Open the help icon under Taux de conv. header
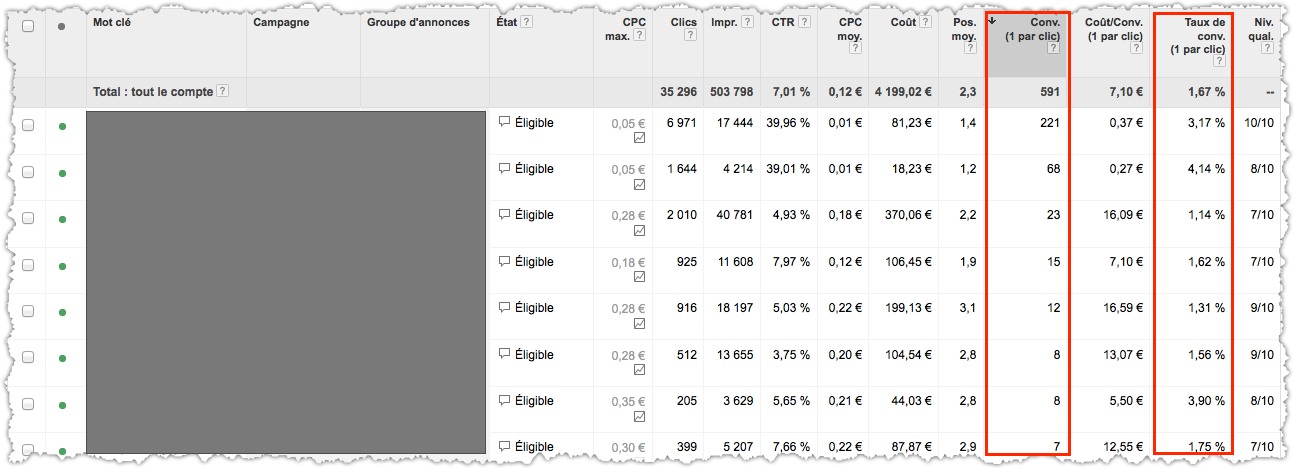The height and width of the screenshot is (468, 1294). (1219, 61)
